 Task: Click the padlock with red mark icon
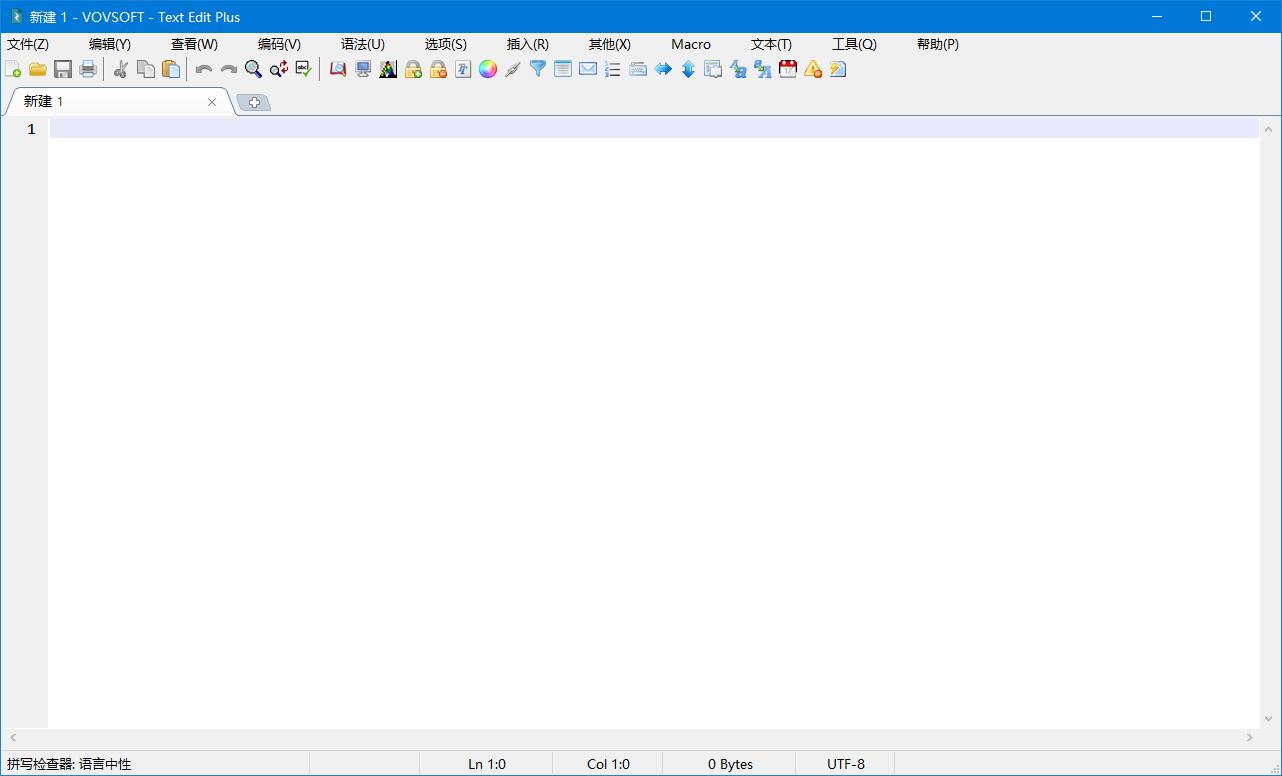click(438, 69)
